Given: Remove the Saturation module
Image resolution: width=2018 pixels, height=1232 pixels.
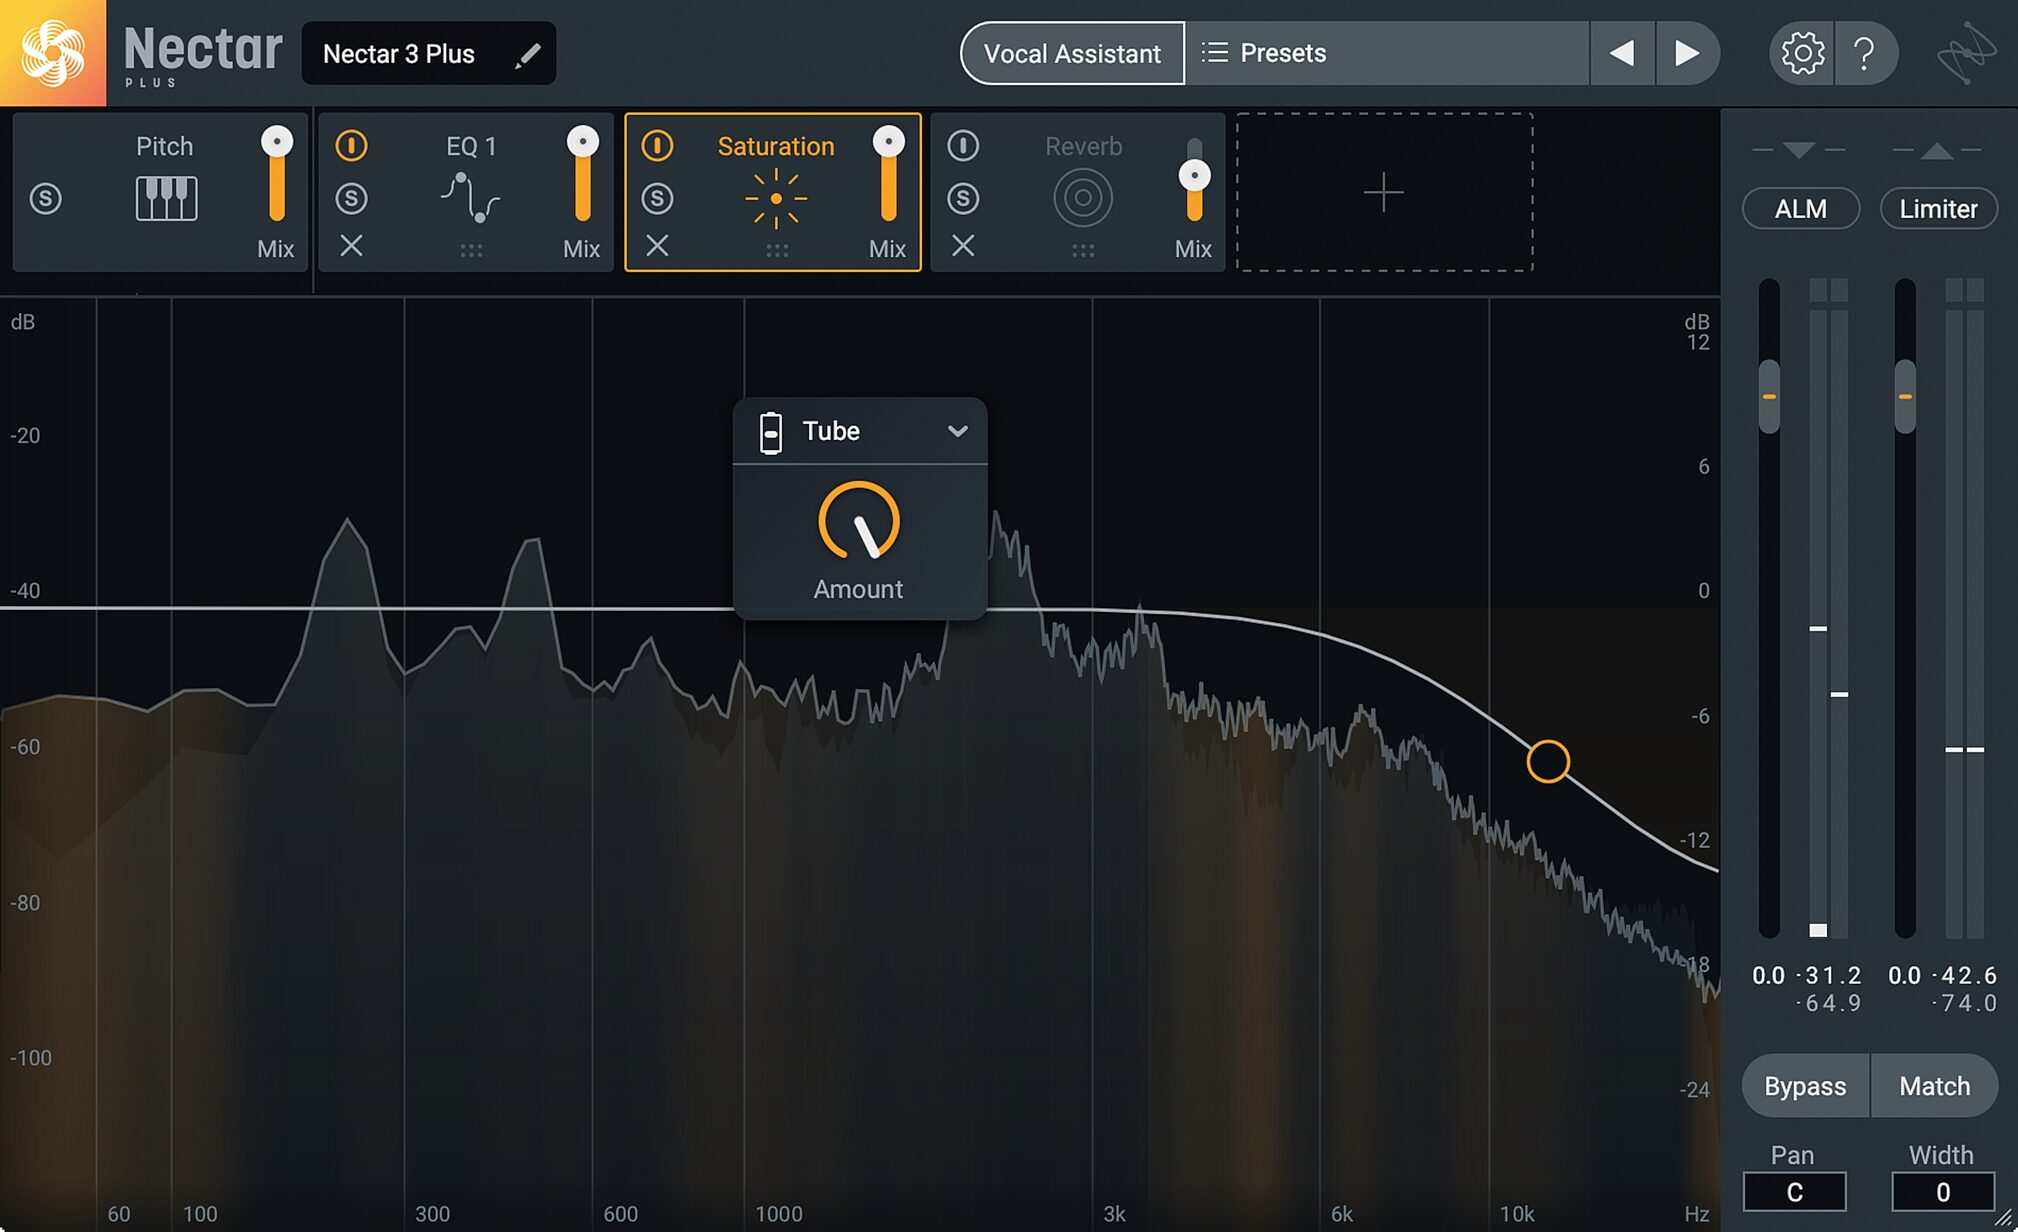Looking at the screenshot, I should click(x=657, y=246).
